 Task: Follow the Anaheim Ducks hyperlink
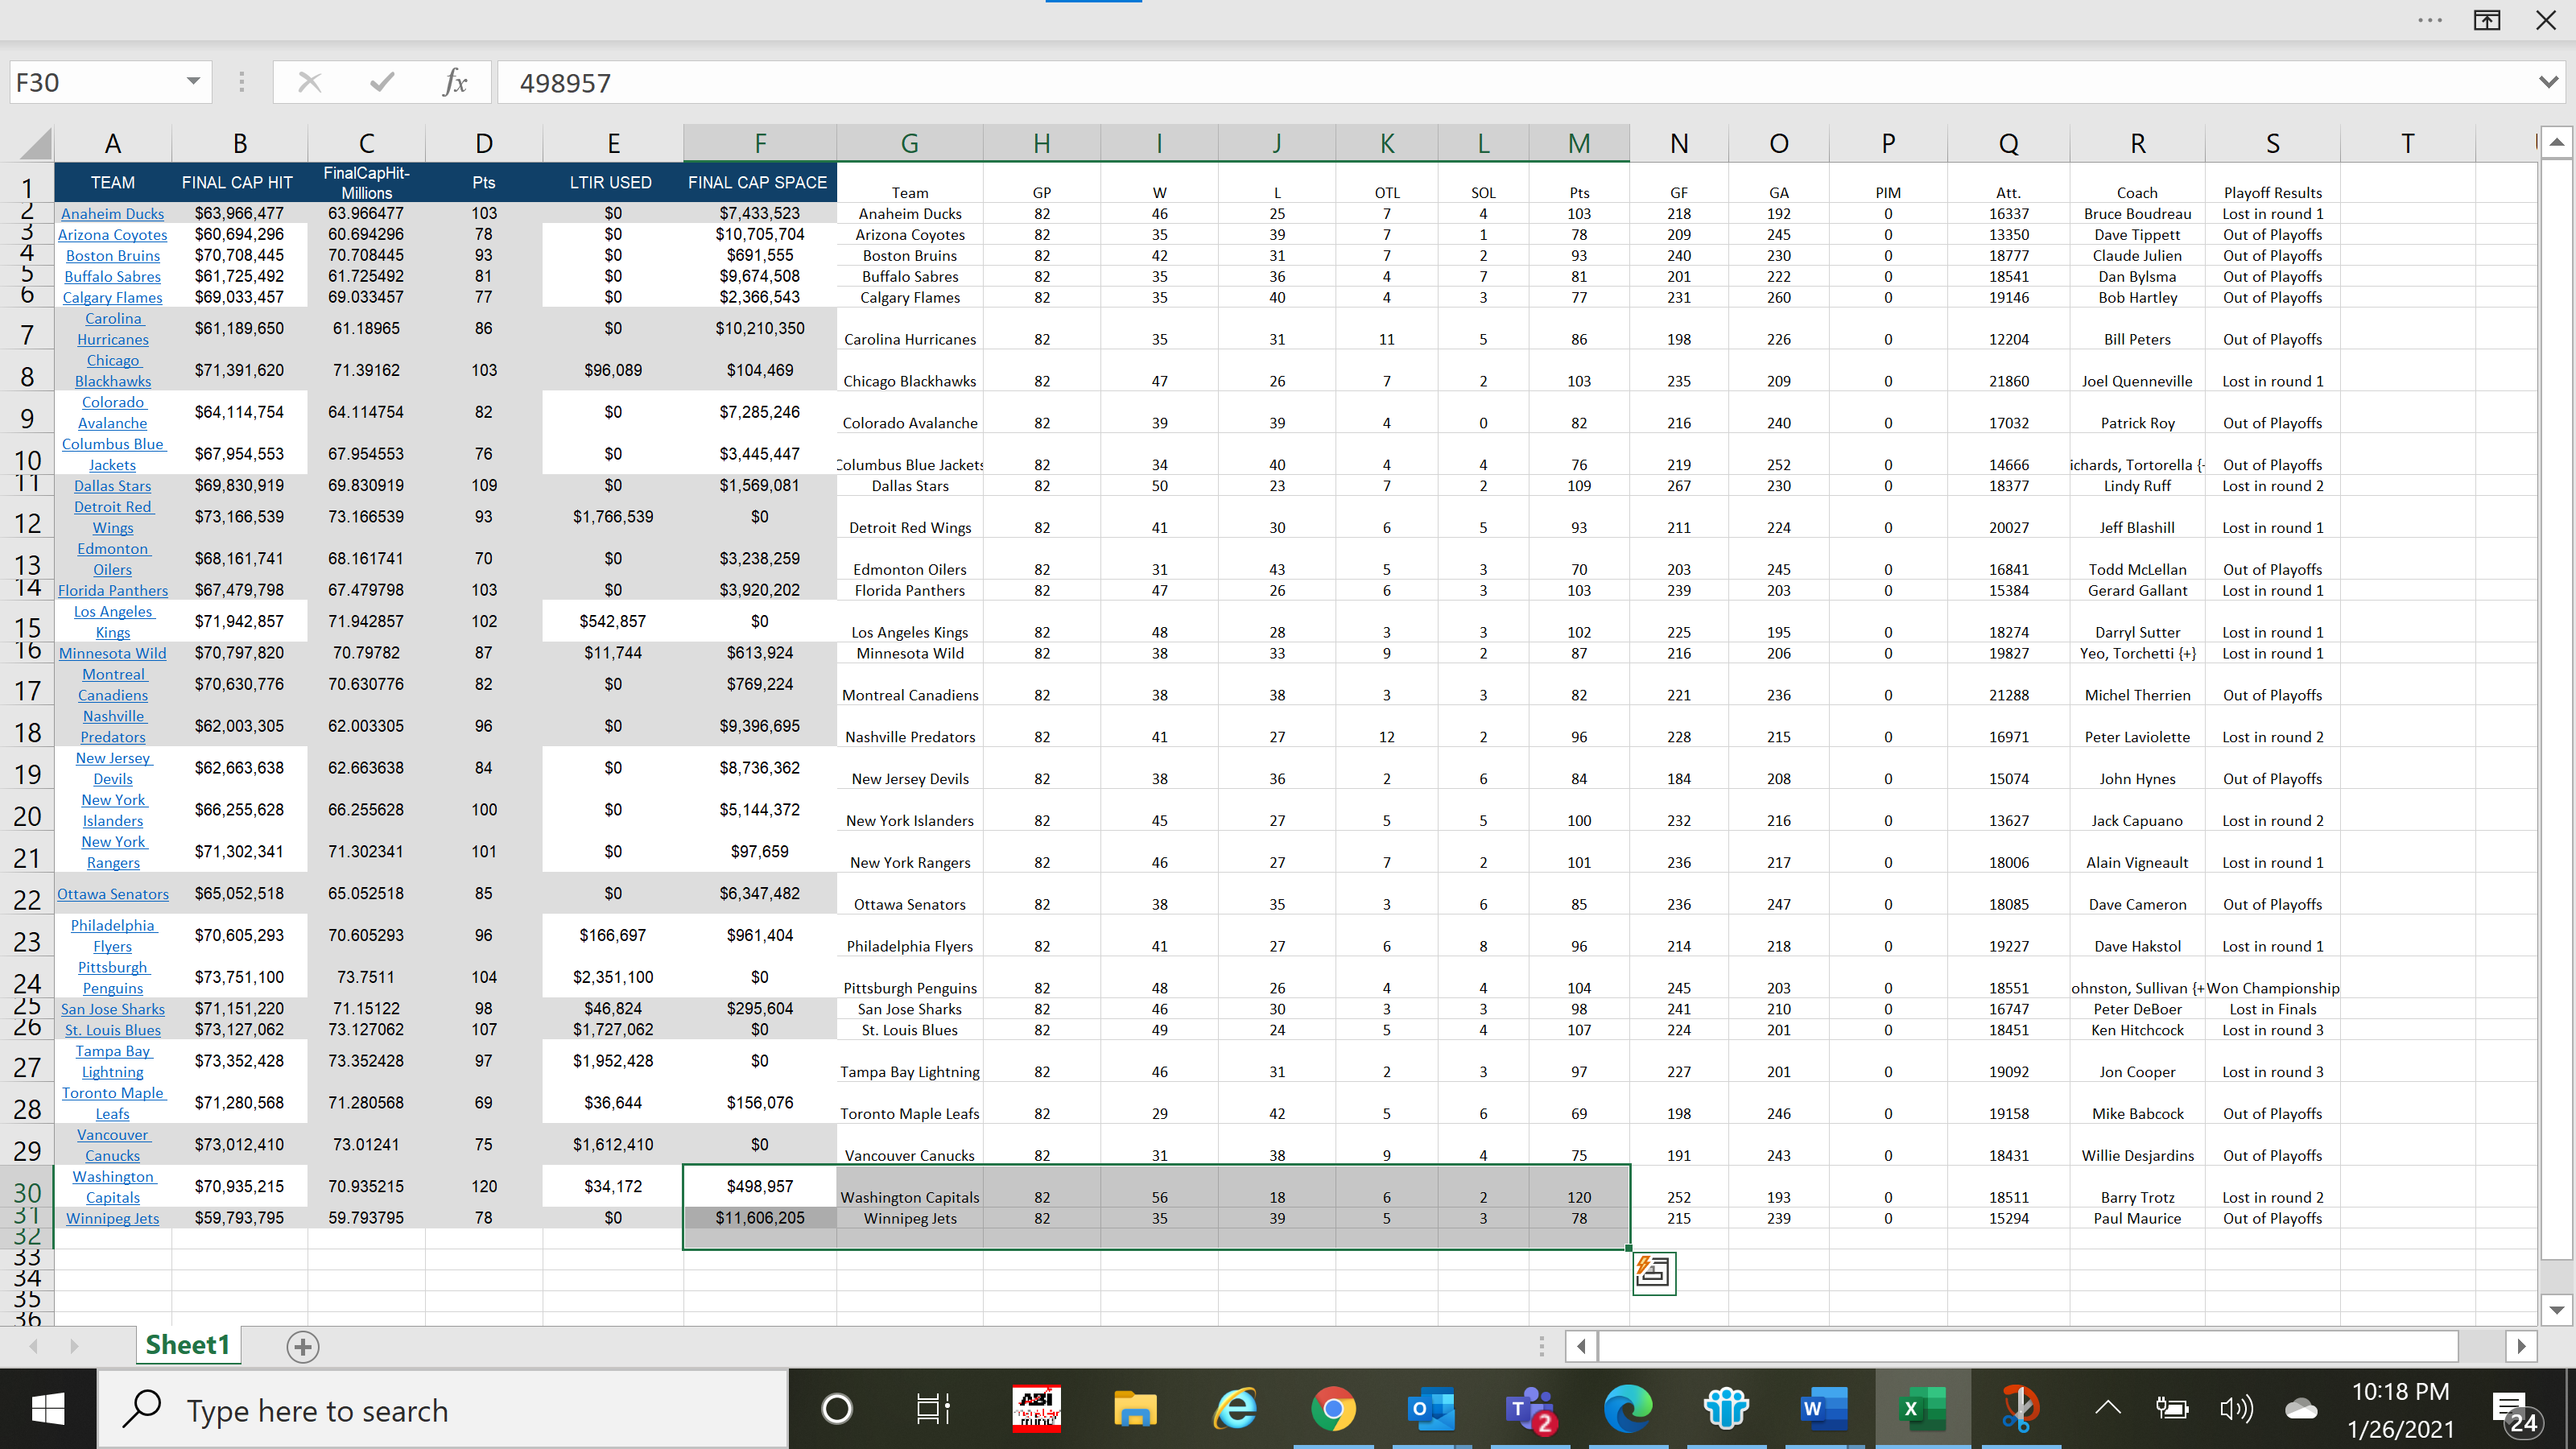tap(112, 213)
